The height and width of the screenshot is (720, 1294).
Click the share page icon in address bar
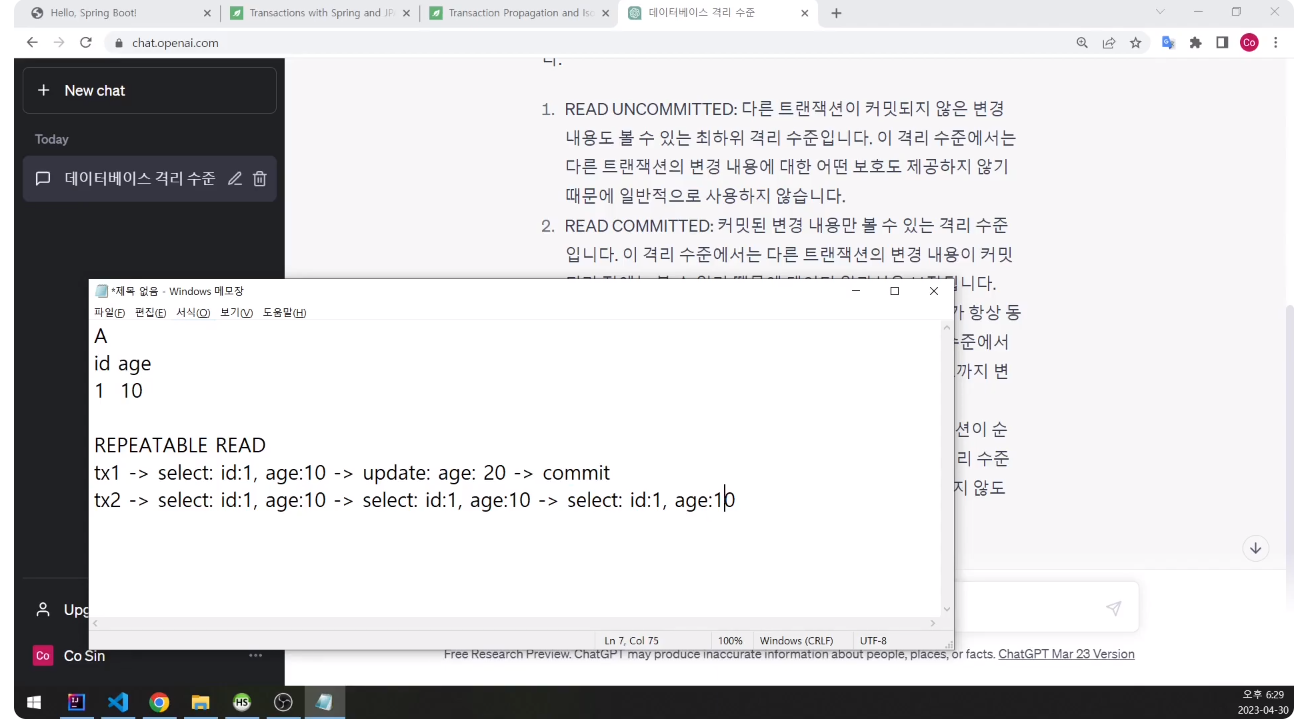click(x=1109, y=43)
